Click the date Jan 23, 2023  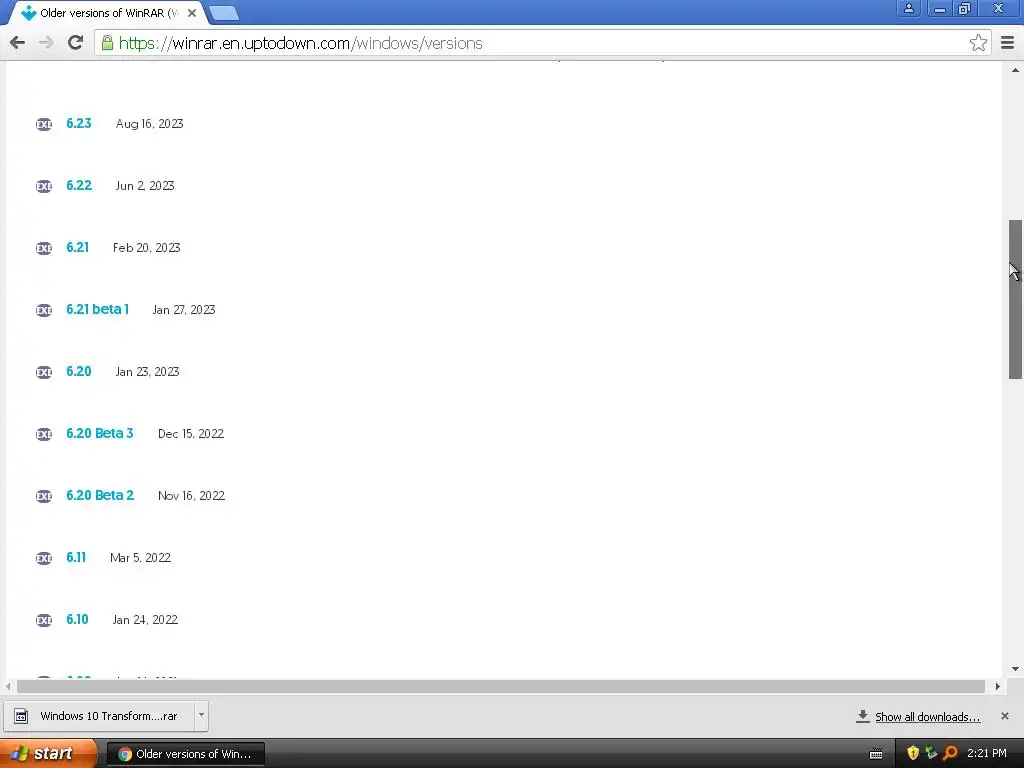click(147, 372)
